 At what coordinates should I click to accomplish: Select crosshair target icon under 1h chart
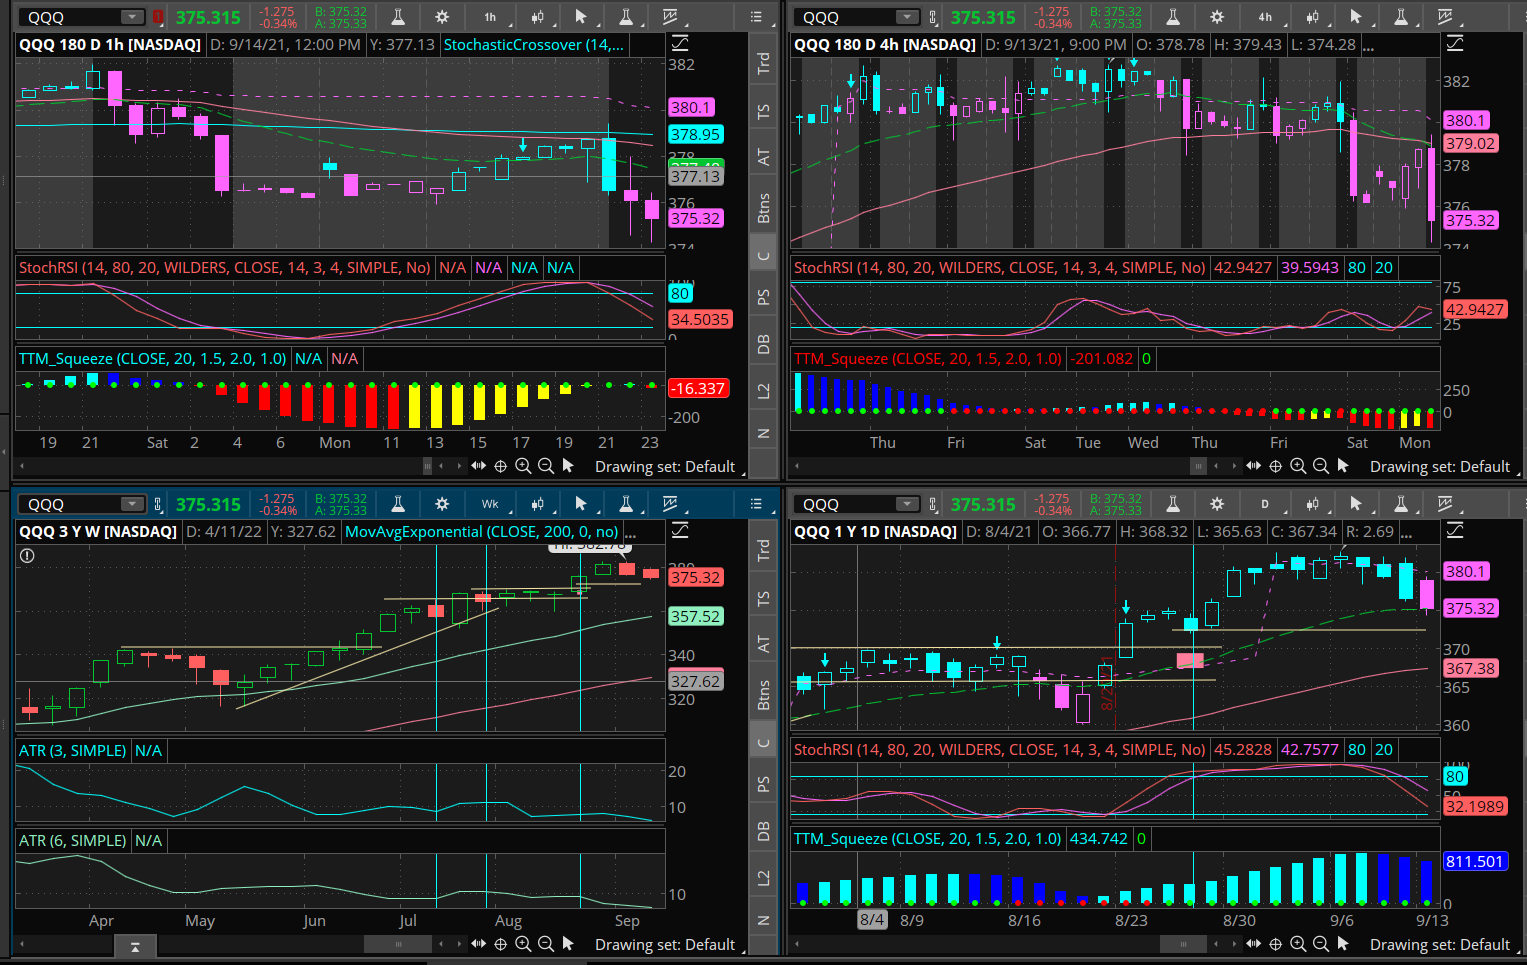click(501, 466)
